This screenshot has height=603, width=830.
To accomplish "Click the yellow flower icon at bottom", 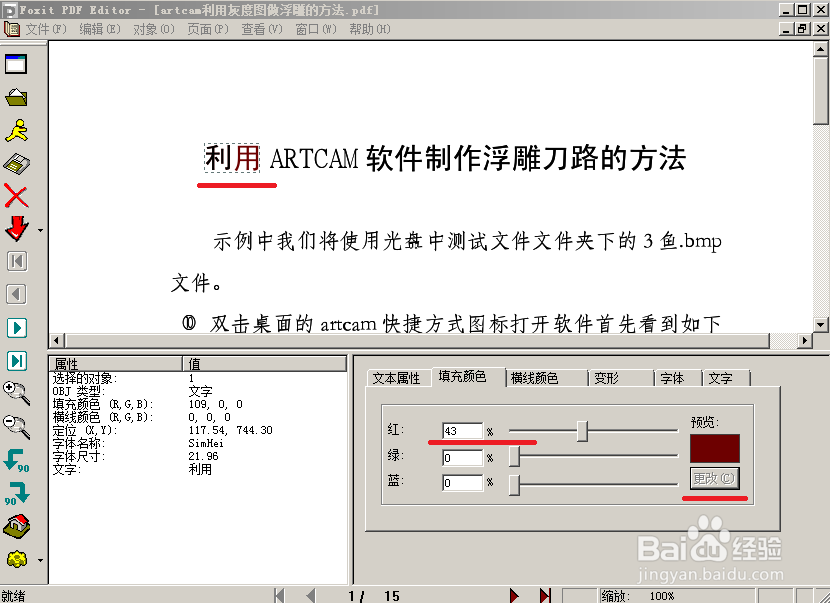I will tap(16, 559).
